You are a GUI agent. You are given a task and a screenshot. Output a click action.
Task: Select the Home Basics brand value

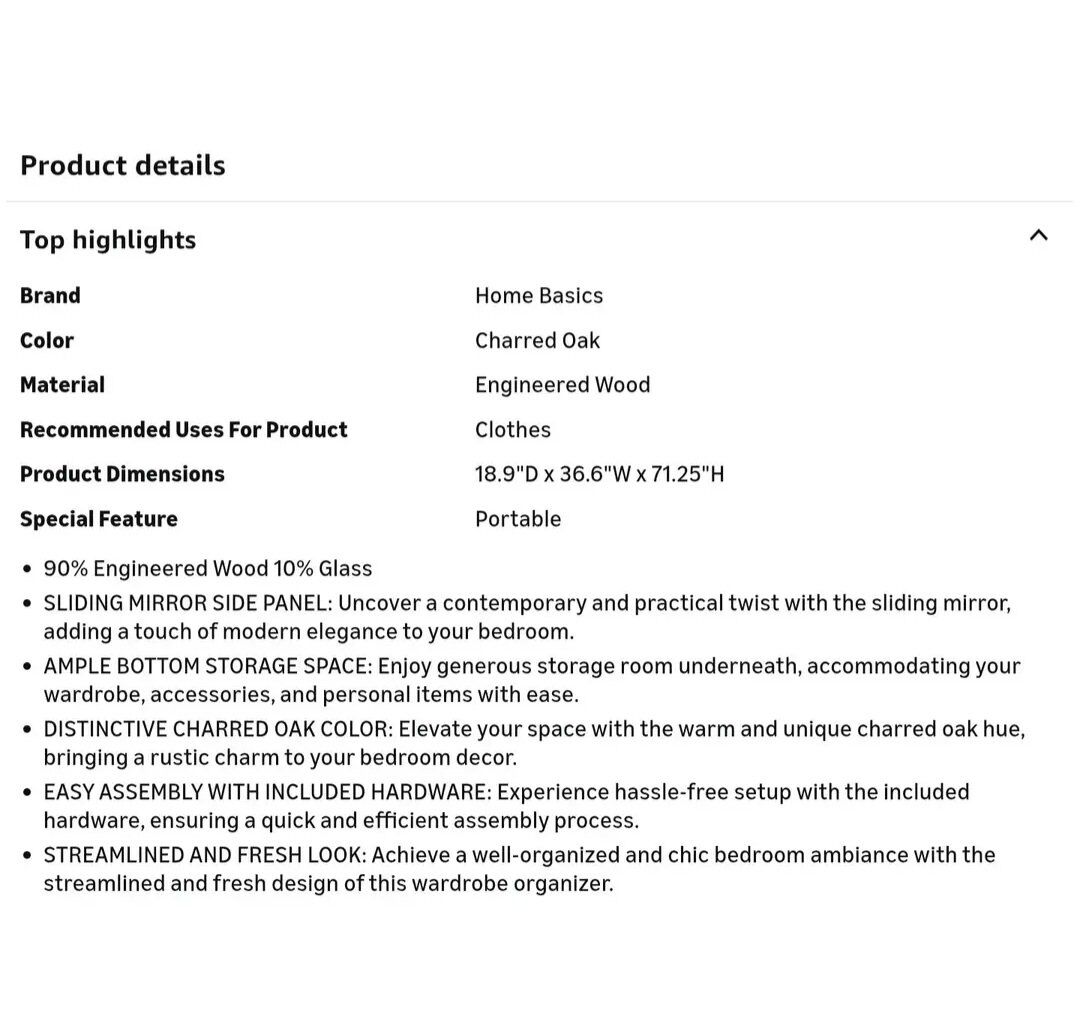pyautogui.click(x=539, y=296)
